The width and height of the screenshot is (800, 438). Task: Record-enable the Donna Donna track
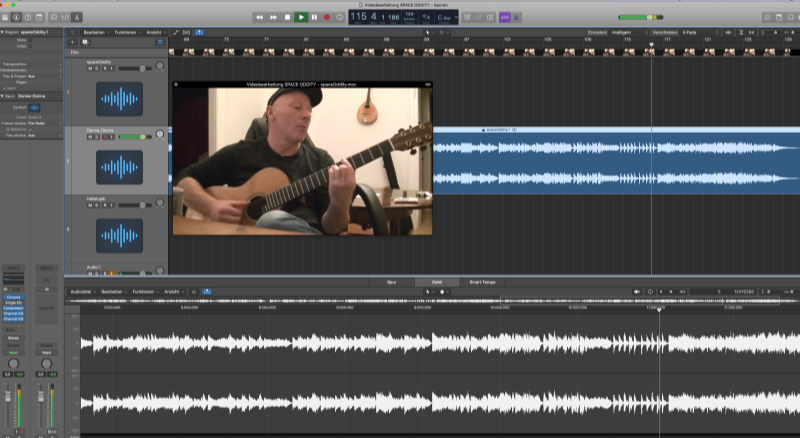click(105, 137)
